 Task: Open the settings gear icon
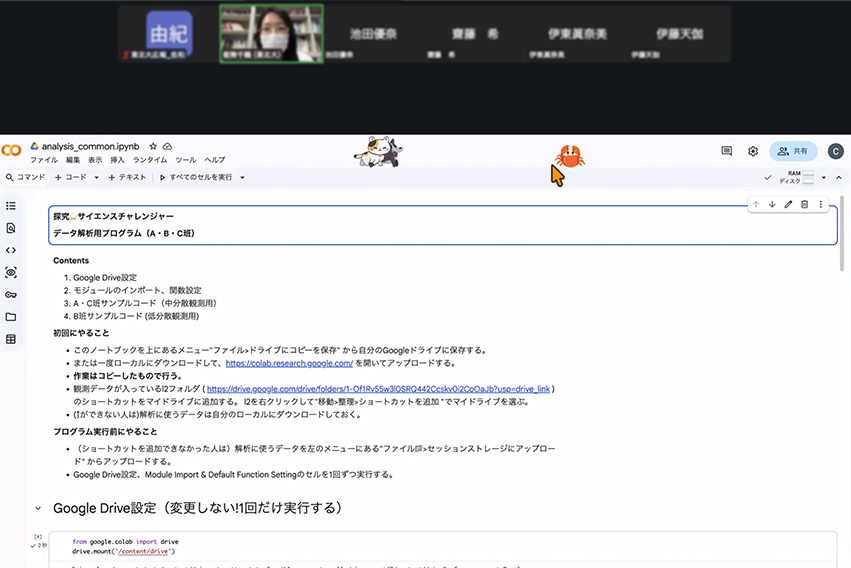tap(753, 151)
